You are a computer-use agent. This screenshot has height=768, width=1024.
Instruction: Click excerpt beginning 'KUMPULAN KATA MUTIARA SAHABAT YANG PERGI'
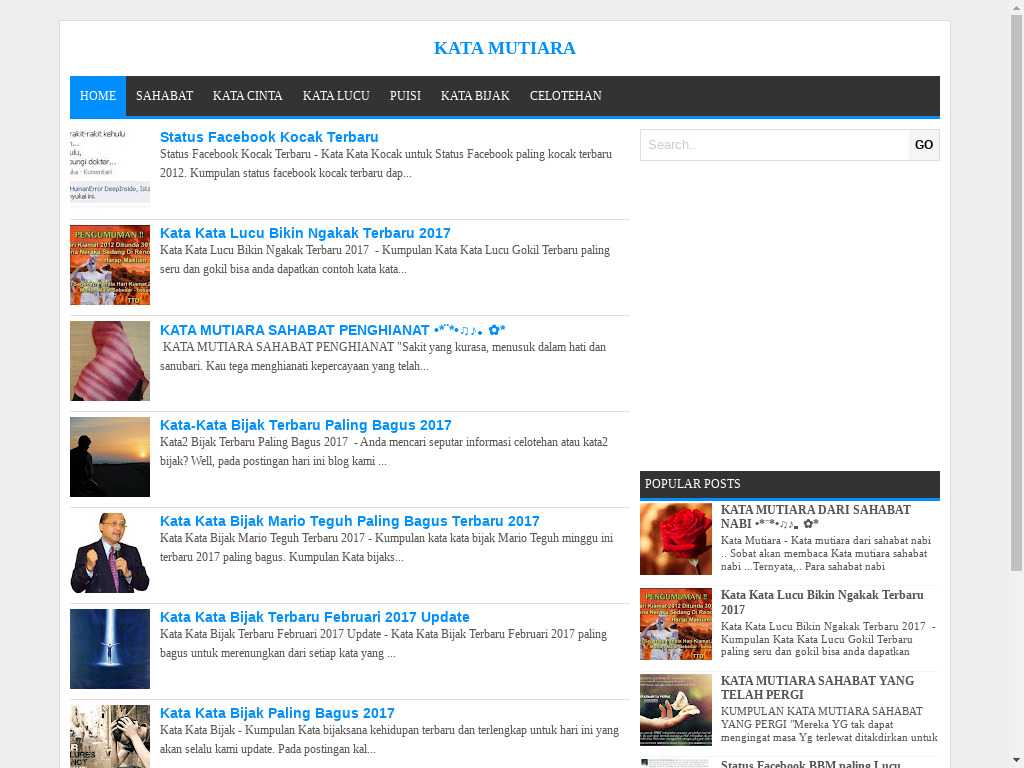click(829, 724)
